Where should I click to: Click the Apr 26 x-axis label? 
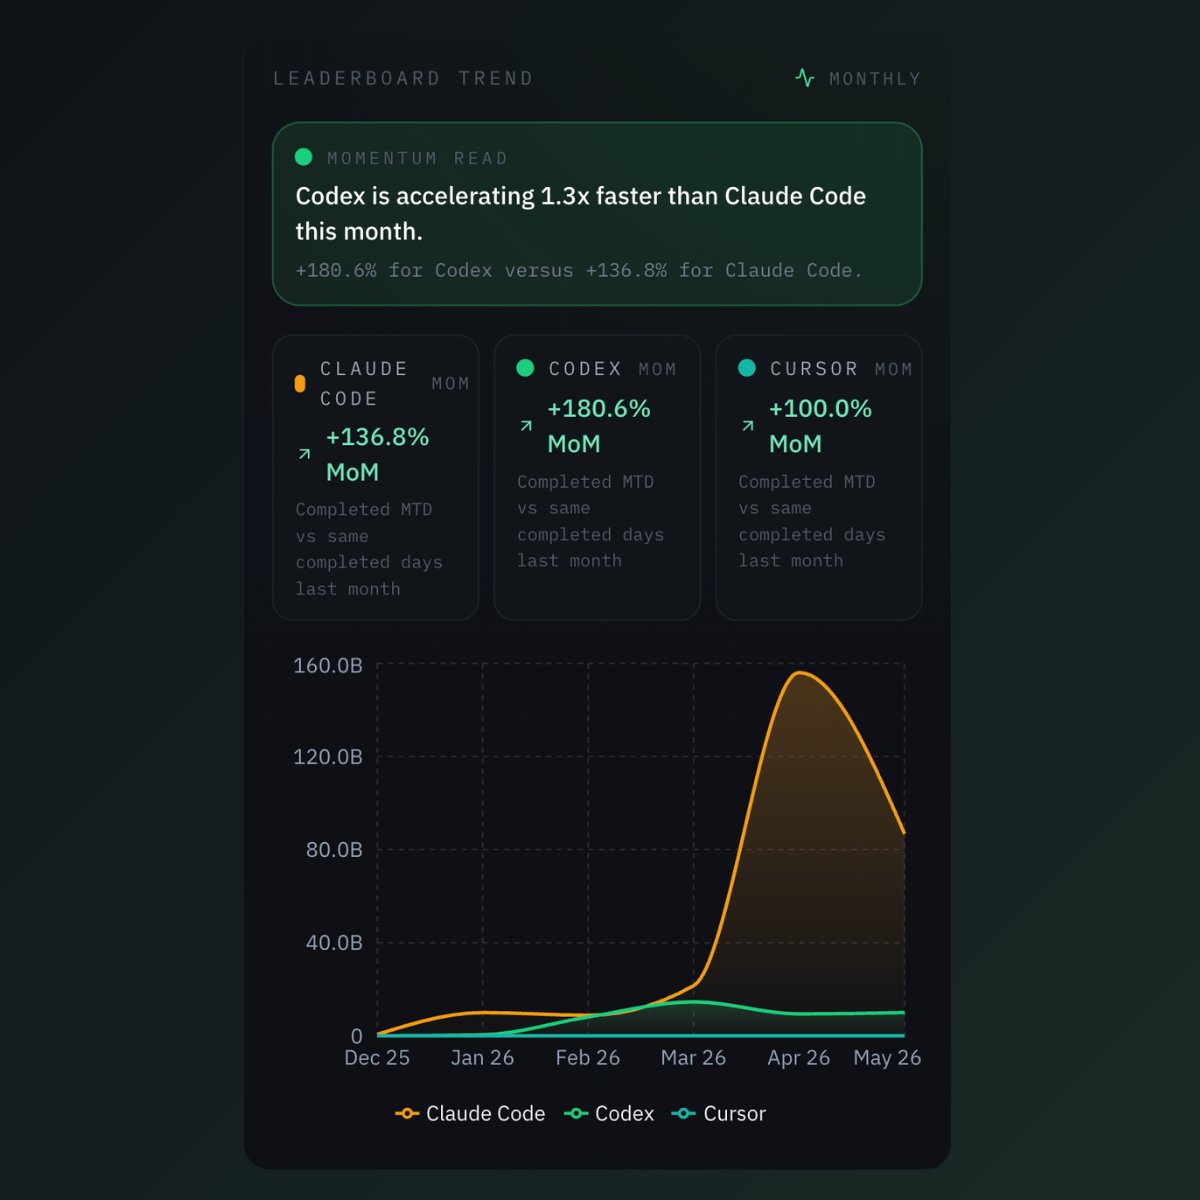point(799,1058)
